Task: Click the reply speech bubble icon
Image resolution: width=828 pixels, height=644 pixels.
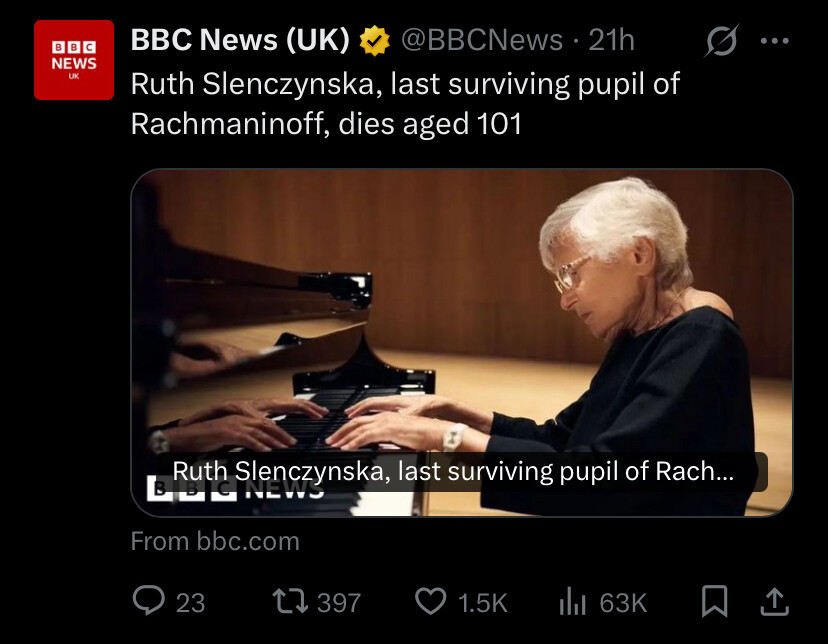Action: pyautogui.click(x=149, y=600)
